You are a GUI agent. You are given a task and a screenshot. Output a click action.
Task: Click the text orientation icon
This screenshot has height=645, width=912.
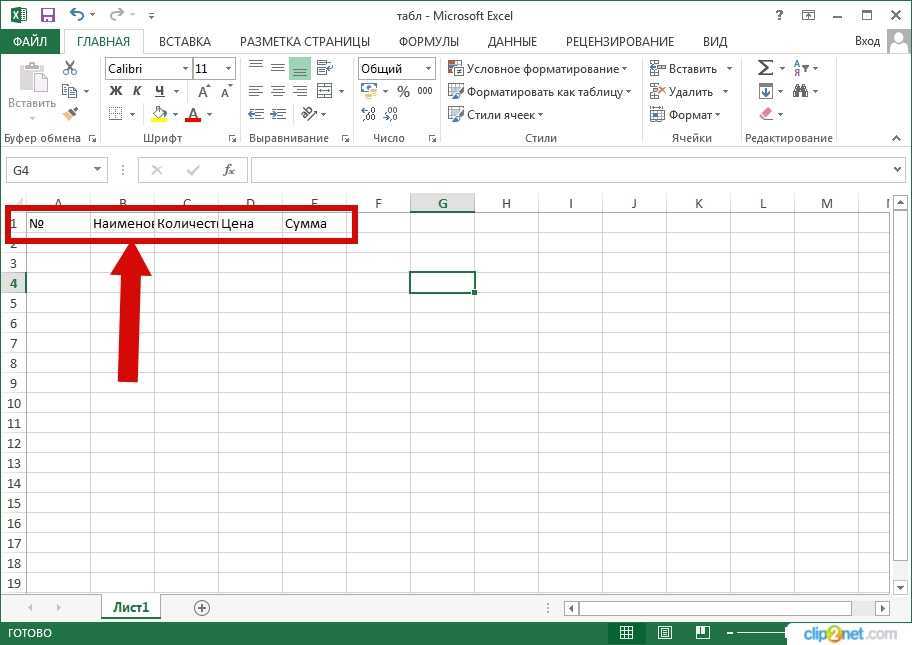click(309, 113)
